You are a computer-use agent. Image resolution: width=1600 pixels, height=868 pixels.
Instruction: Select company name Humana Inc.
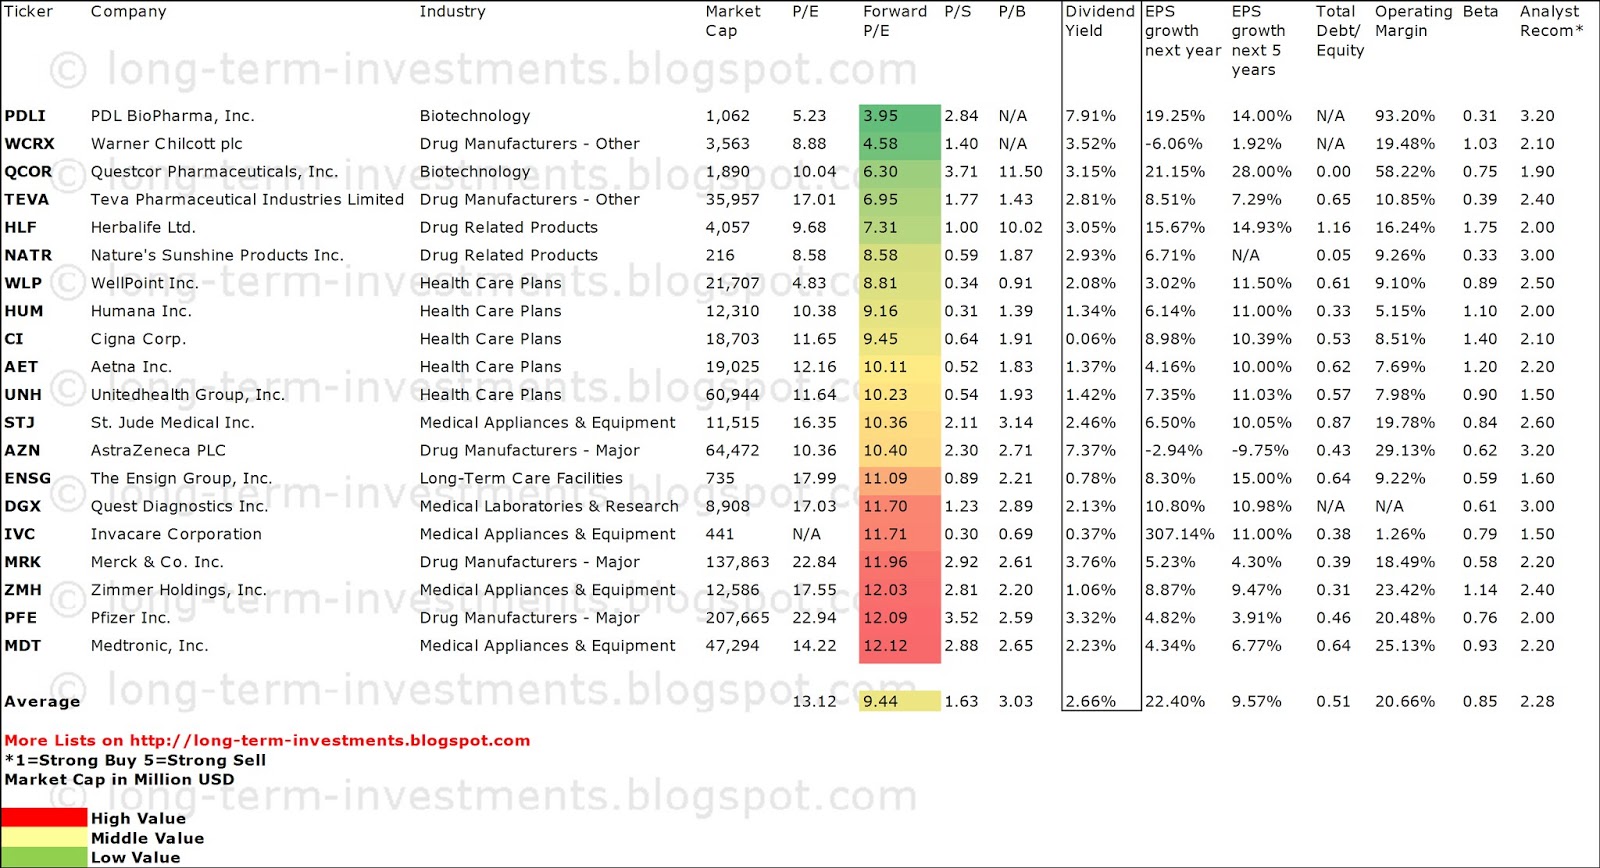(141, 312)
